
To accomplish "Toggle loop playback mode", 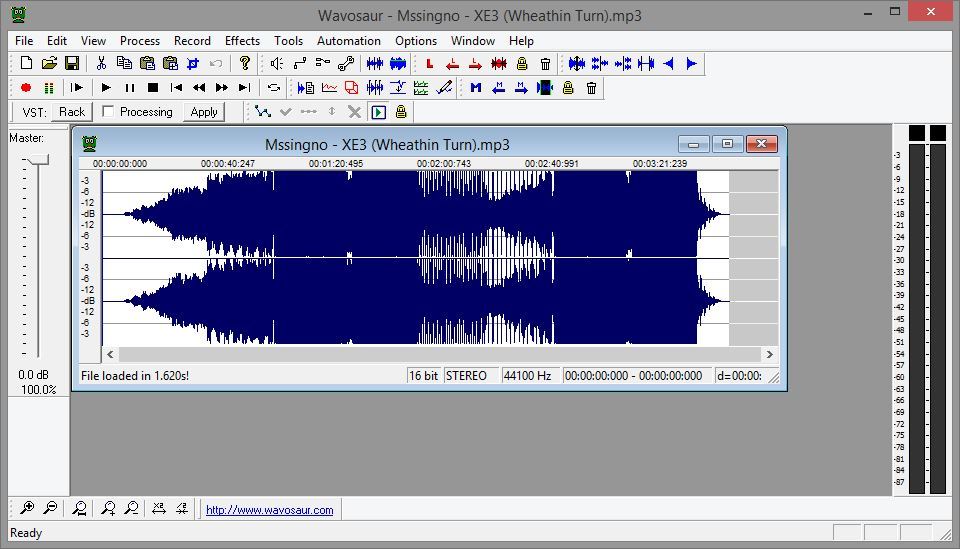I will click(274, 88).
